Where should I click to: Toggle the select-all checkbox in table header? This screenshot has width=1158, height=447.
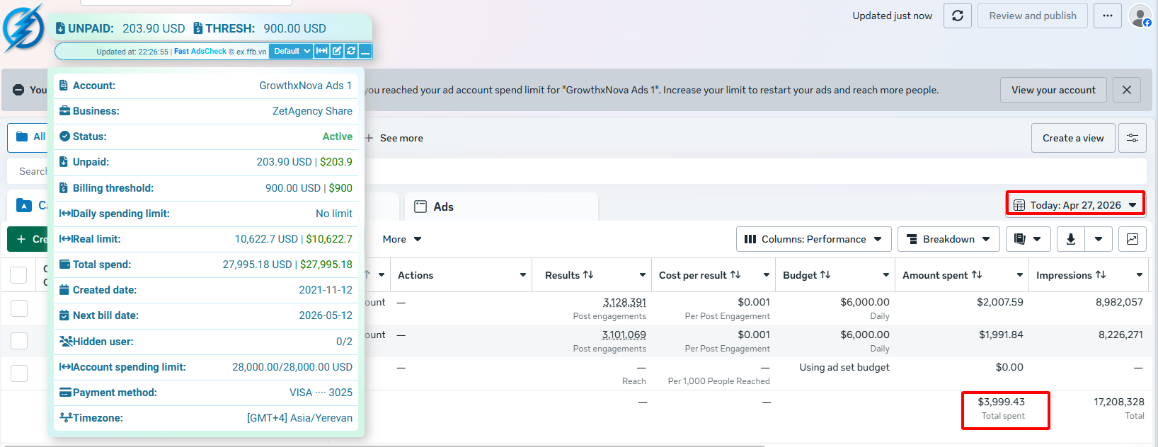(19, 275)
